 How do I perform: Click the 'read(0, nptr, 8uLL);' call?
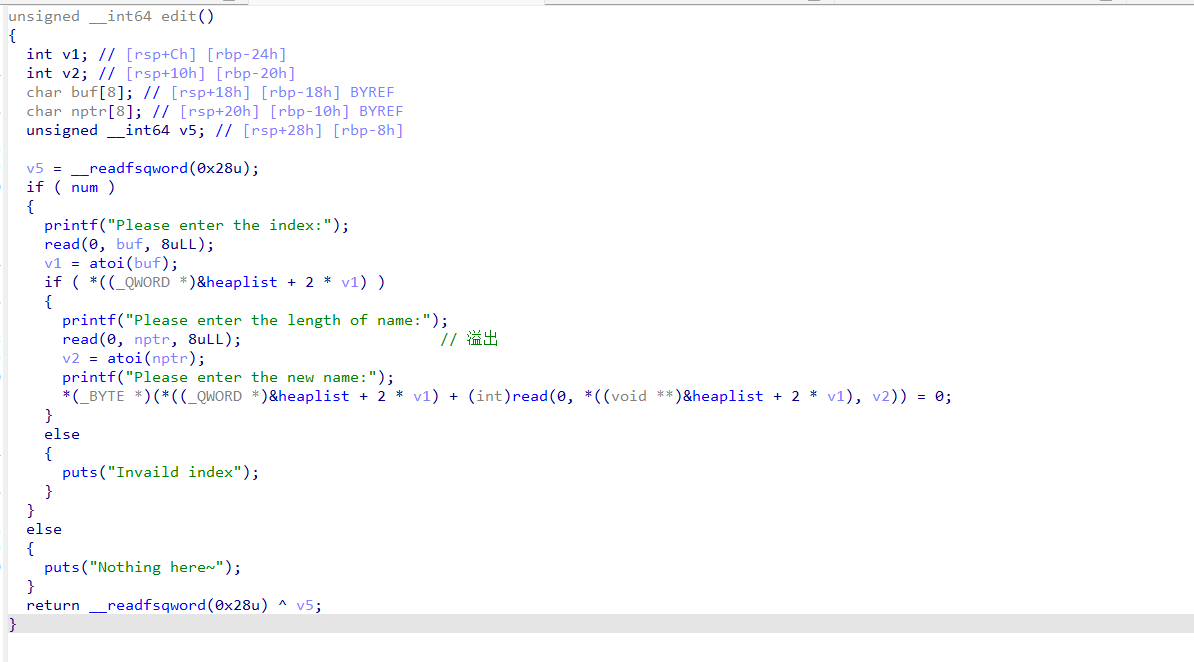[x=152, y=340]
